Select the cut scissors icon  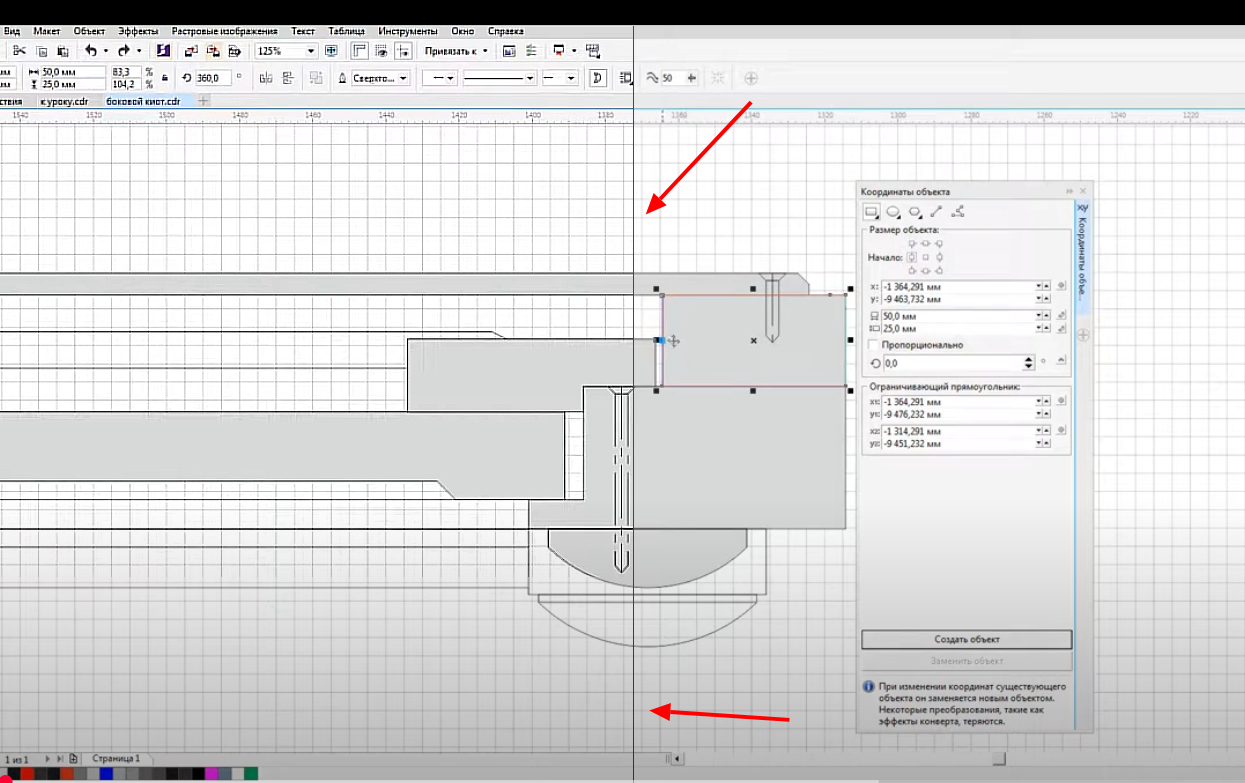pos(19,51)
